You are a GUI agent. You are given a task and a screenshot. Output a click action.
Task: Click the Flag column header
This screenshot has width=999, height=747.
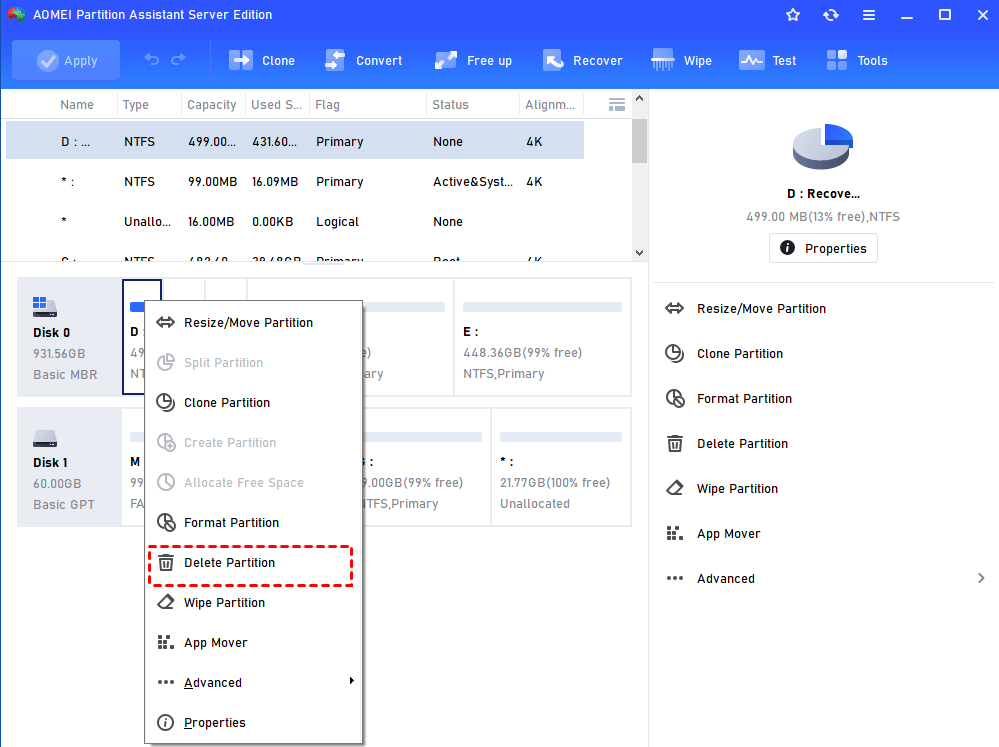(x=327, y=105)
